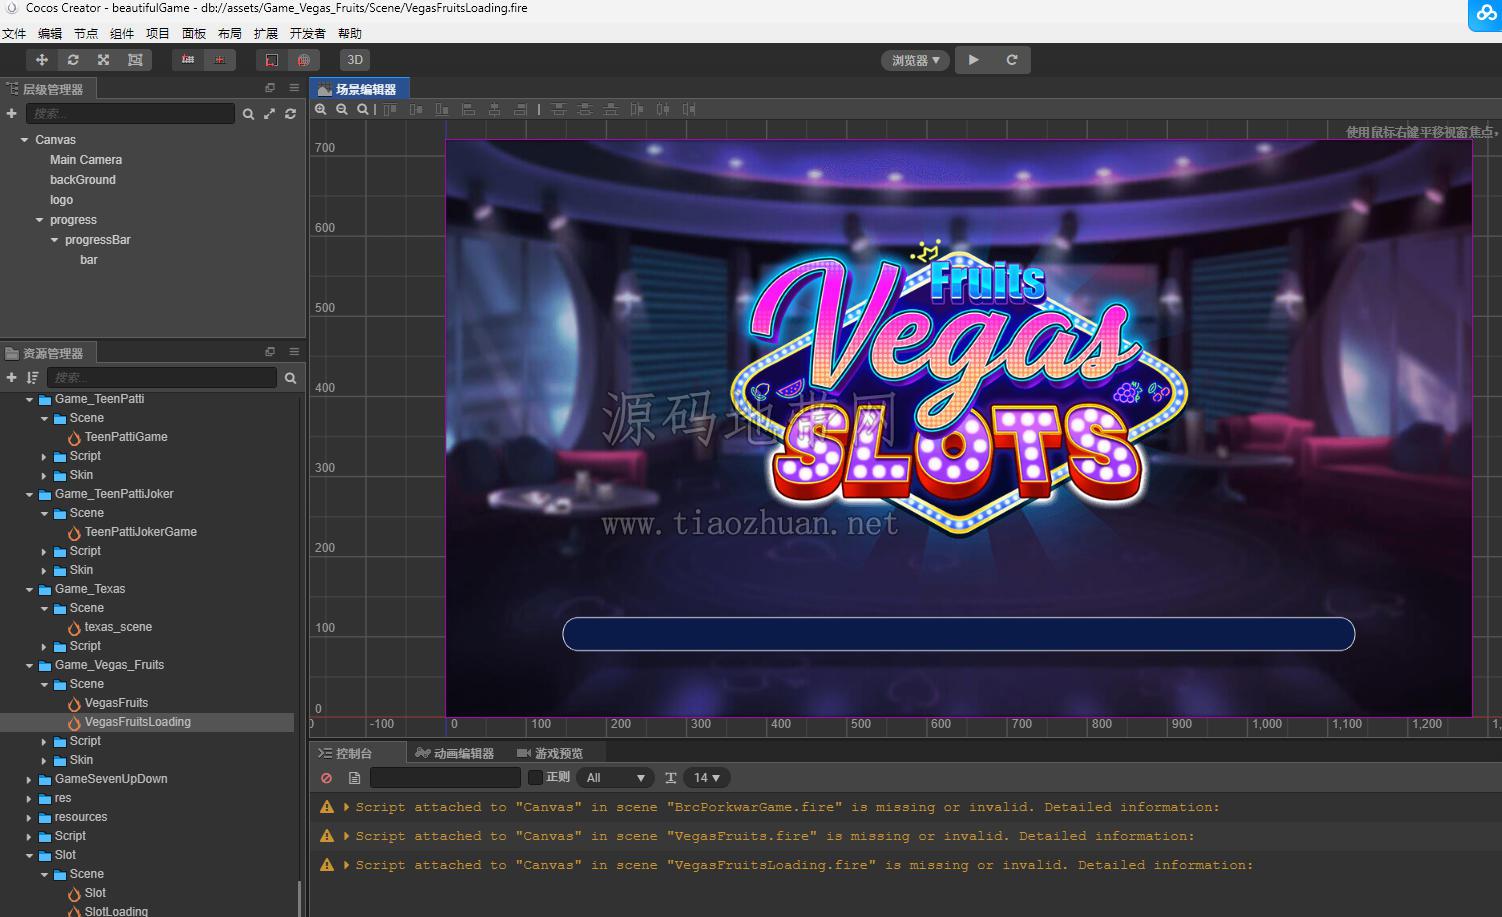Open the TeenPattiGame scene file
This screenshot has width=1502, height=917.
click(x=126, y=437)
